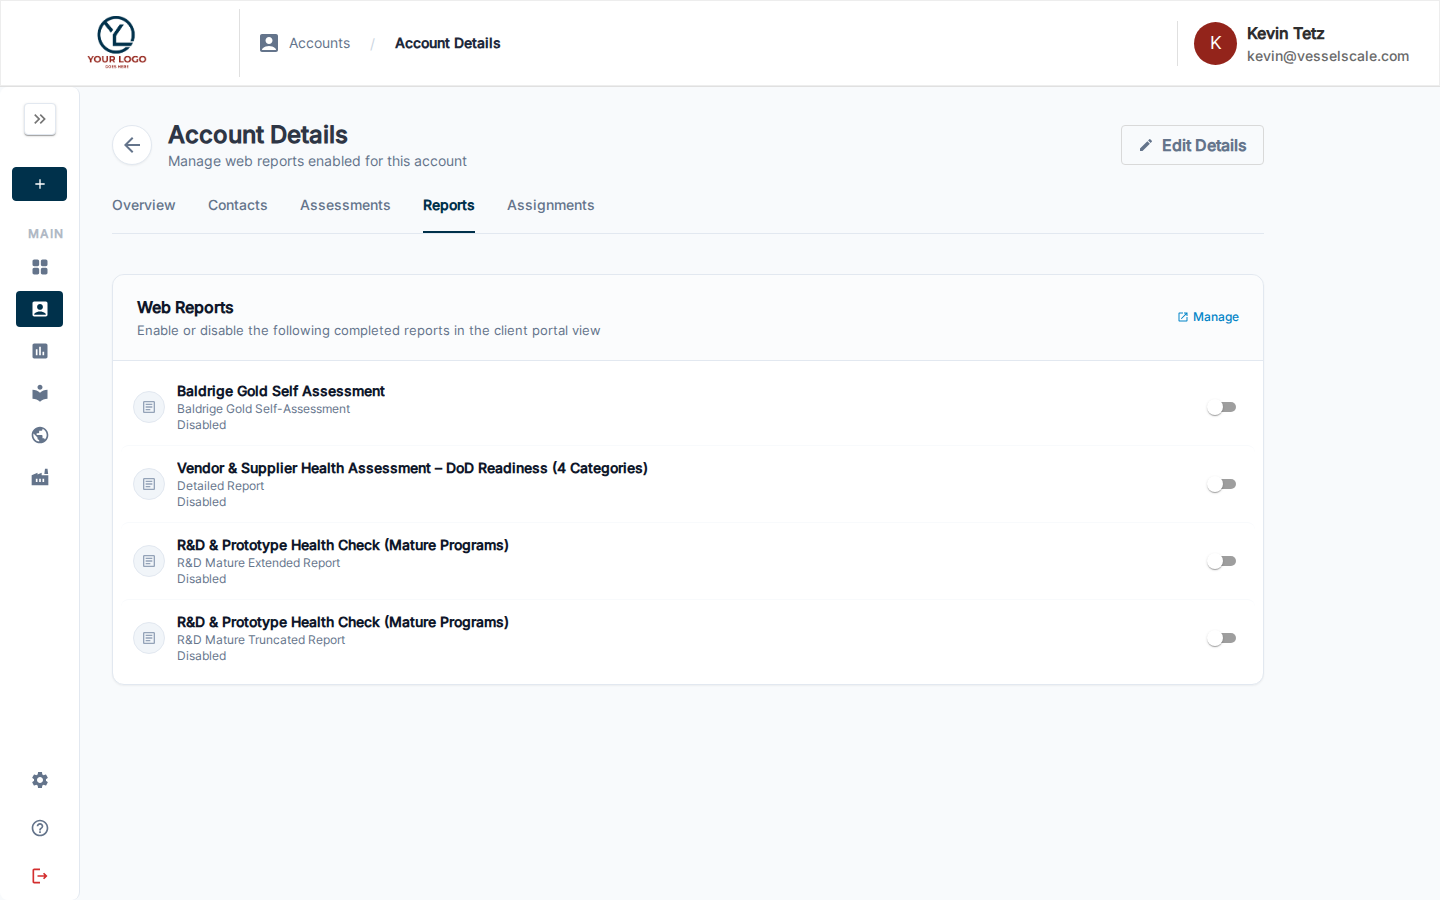Click the help question mark icon
This screenshot has width=1440, height=900.
click(x=40, y=828)
